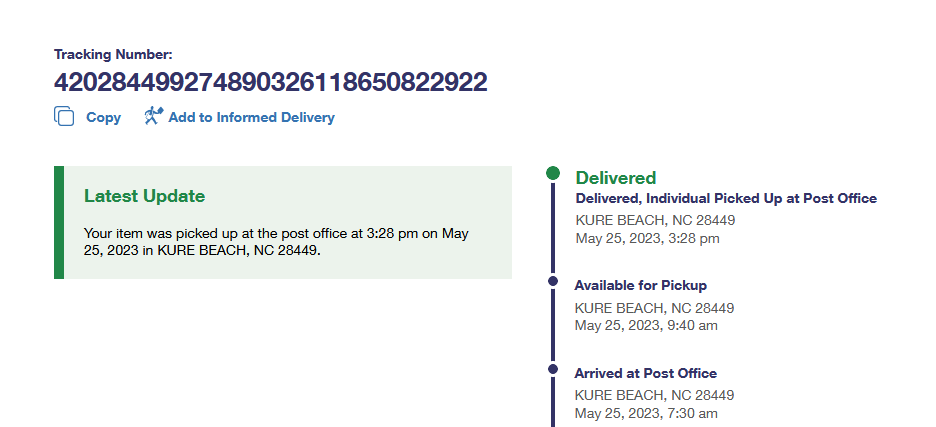Click the 9:40 am pickup availability timestamp

tap(646, 325)
